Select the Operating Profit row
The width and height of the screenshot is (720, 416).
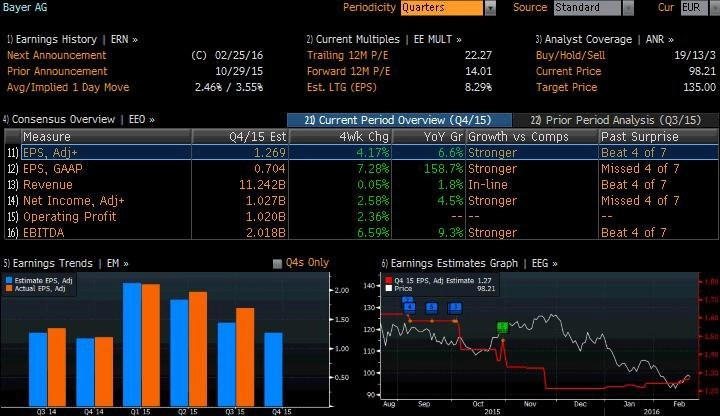tap(361, 217)
